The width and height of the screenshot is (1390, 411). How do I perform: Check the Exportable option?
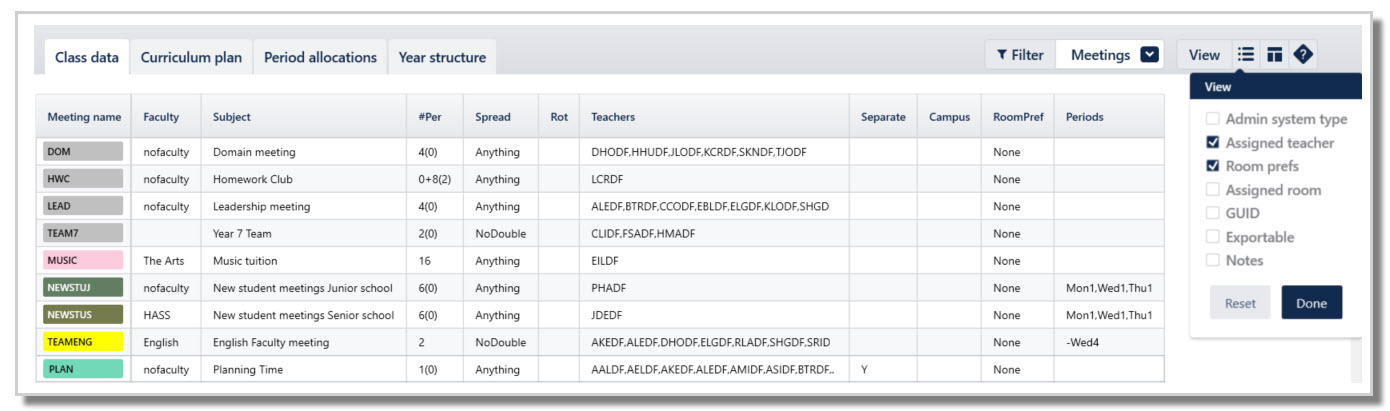click(1213, 237)
